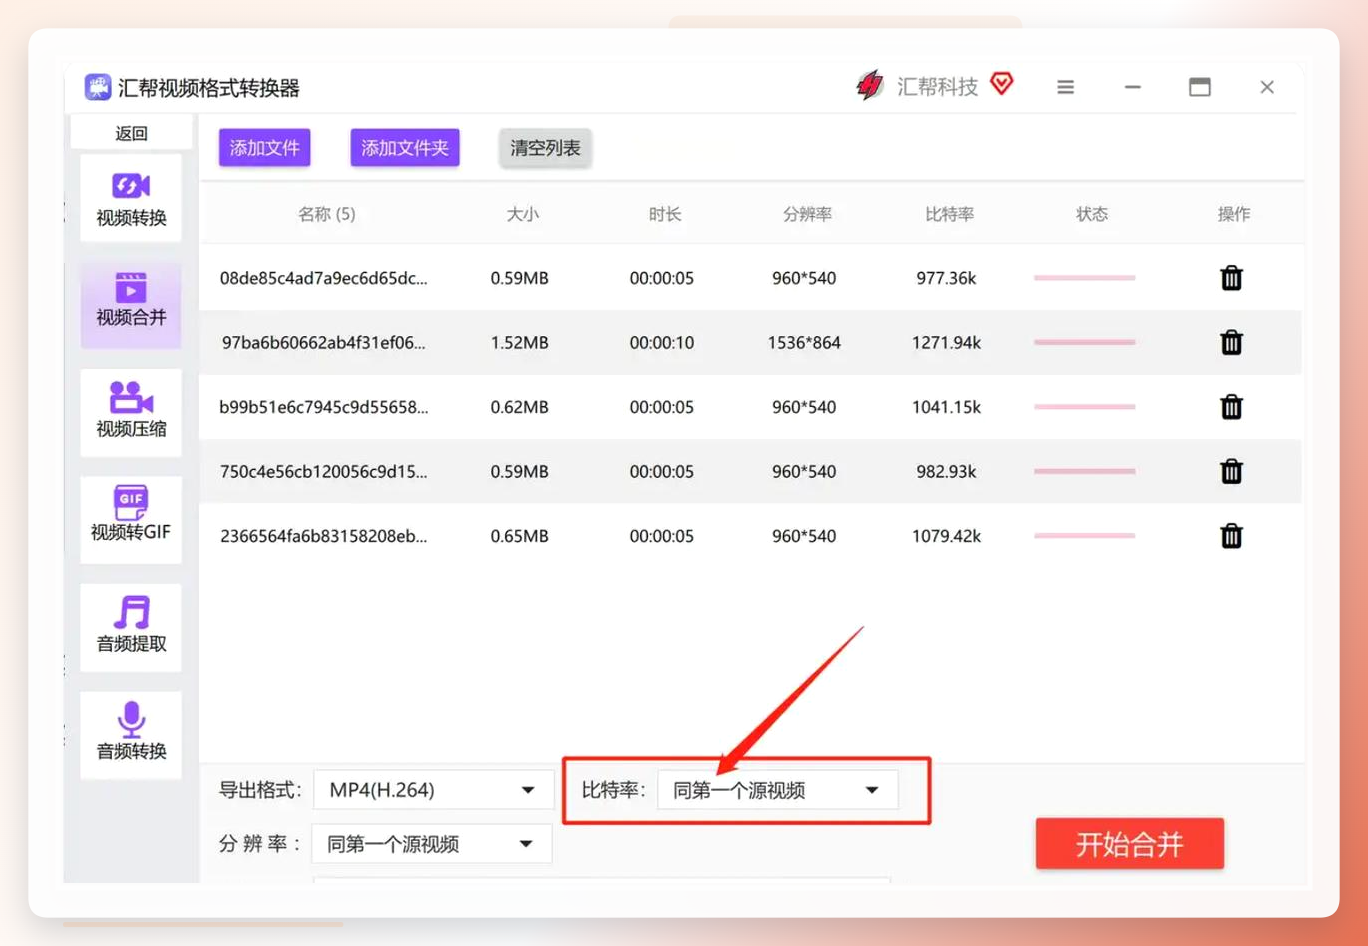Click the 00:00:10 duration cell
Viewport: 1368px width, 946px height.
click(x=661, y=342)
